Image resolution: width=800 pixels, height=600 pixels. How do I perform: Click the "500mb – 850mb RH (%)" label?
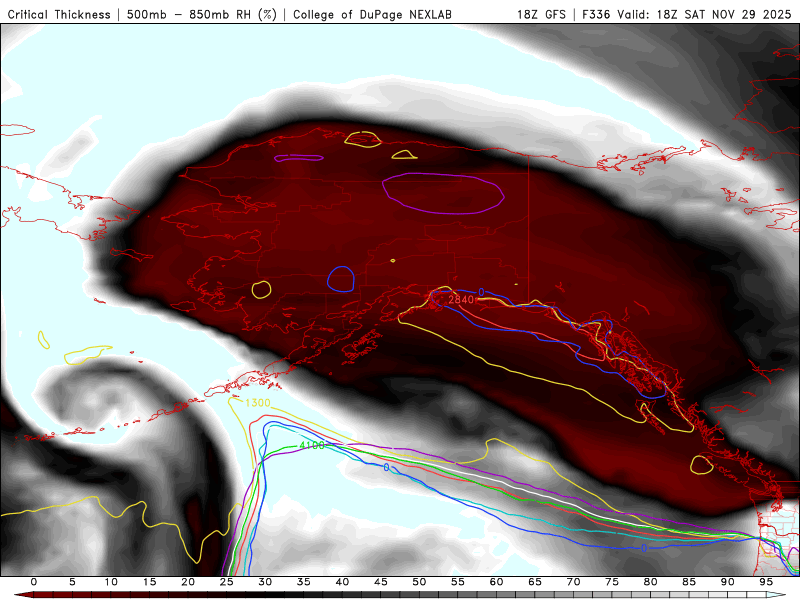click(202, 15)
